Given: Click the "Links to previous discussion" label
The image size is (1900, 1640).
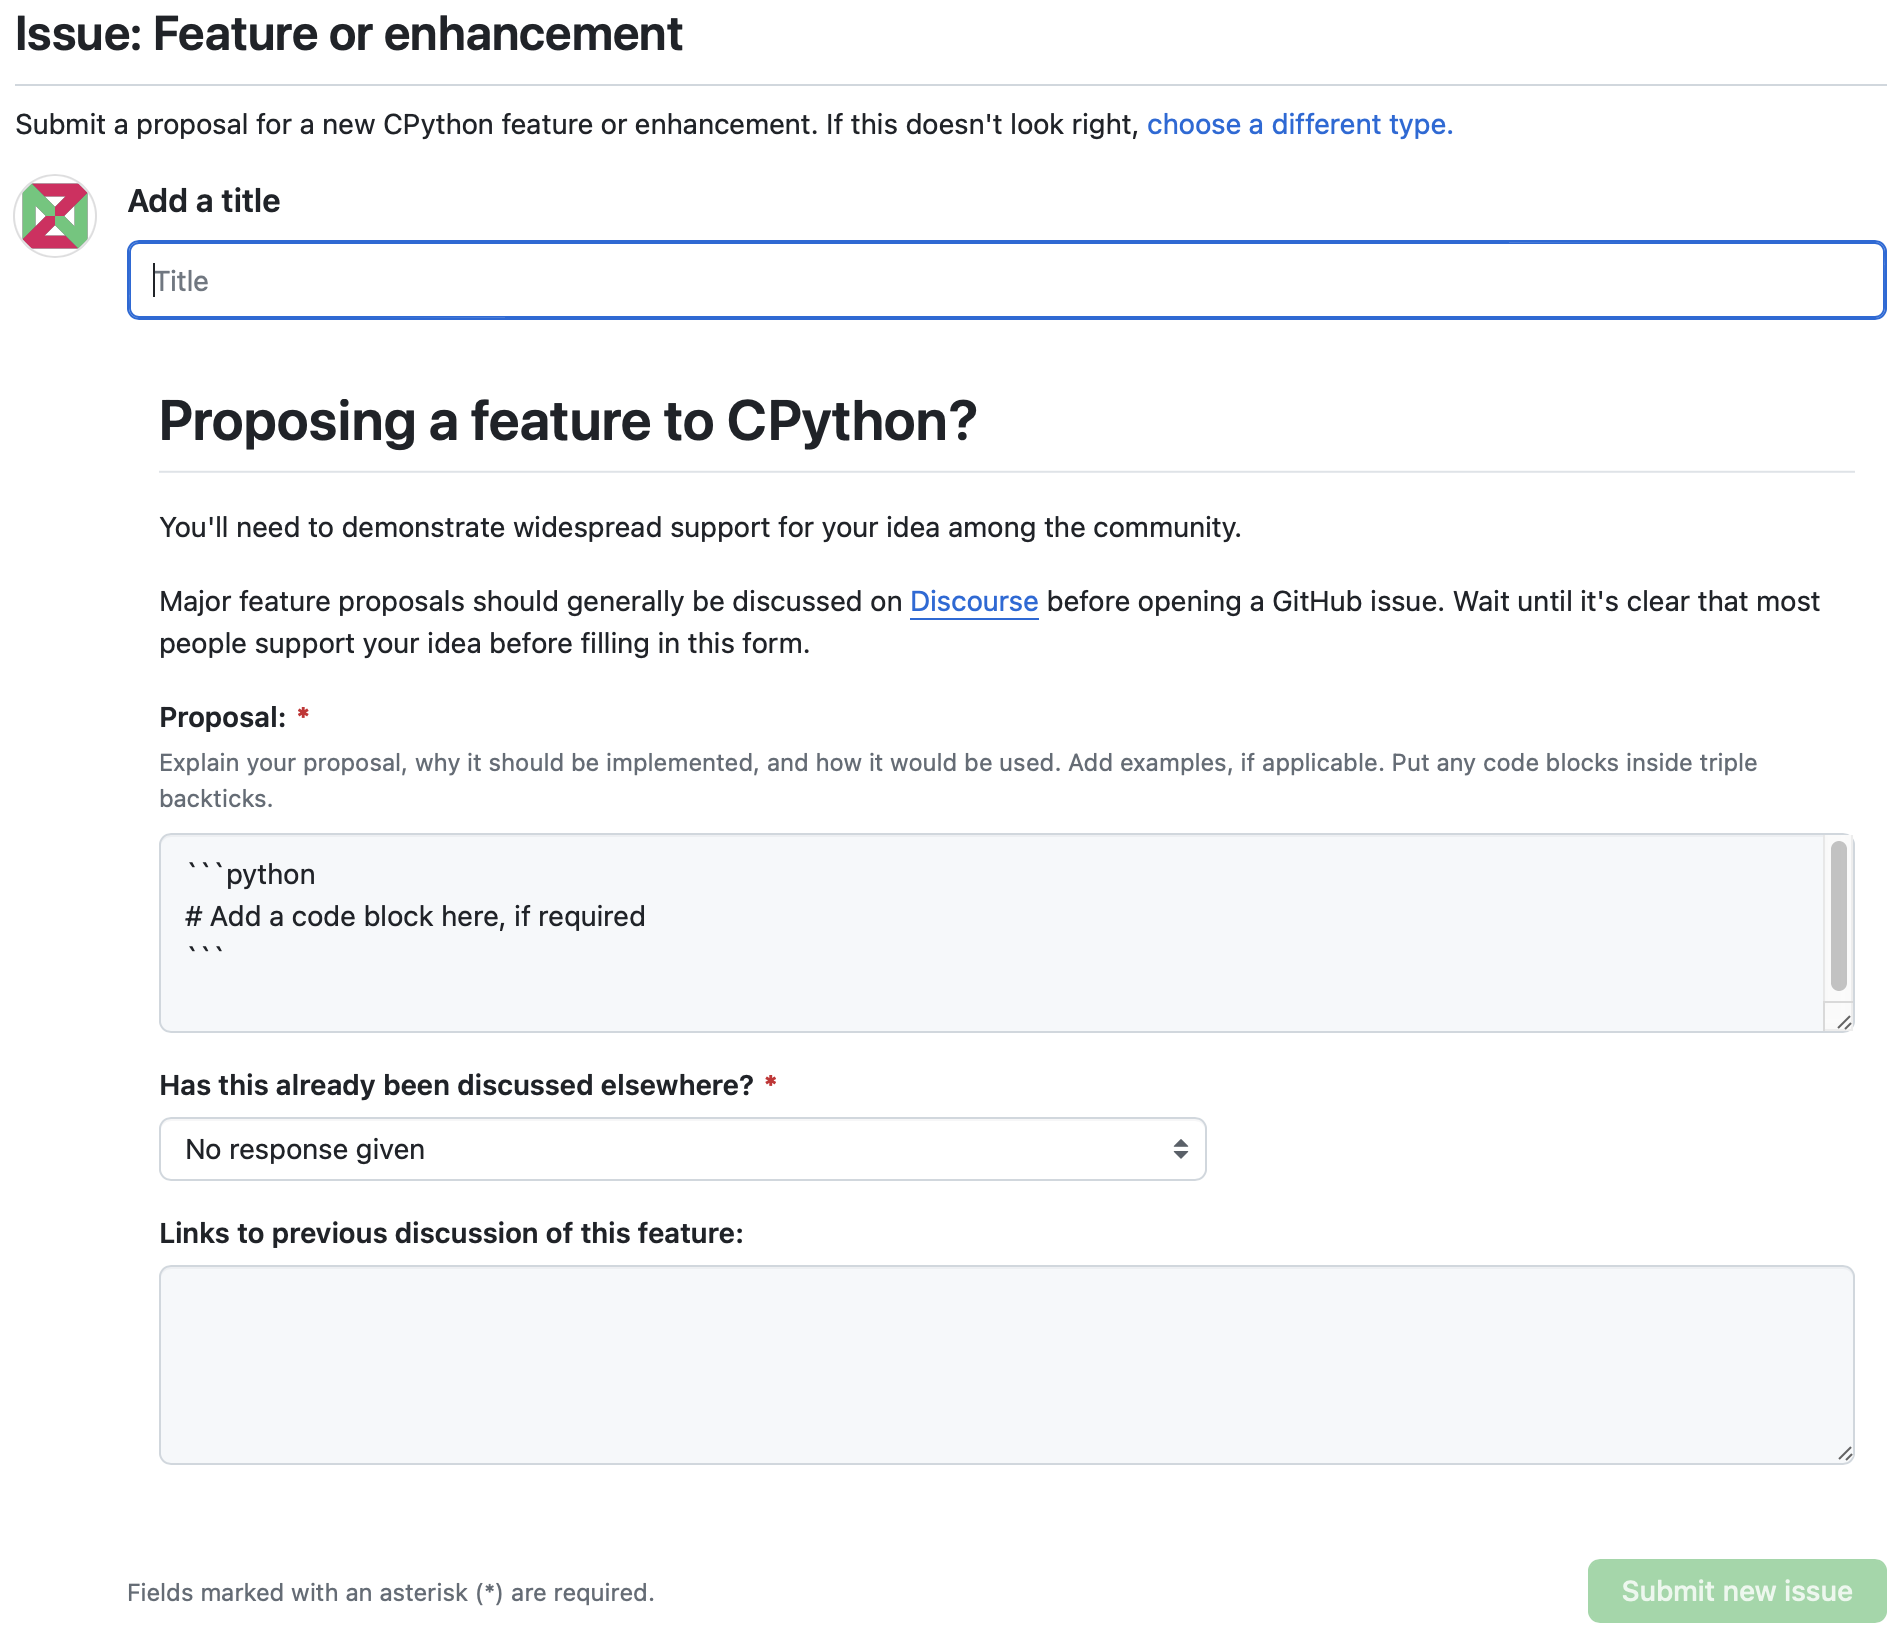Looking at the screenshot, I should pos(451,1233).
